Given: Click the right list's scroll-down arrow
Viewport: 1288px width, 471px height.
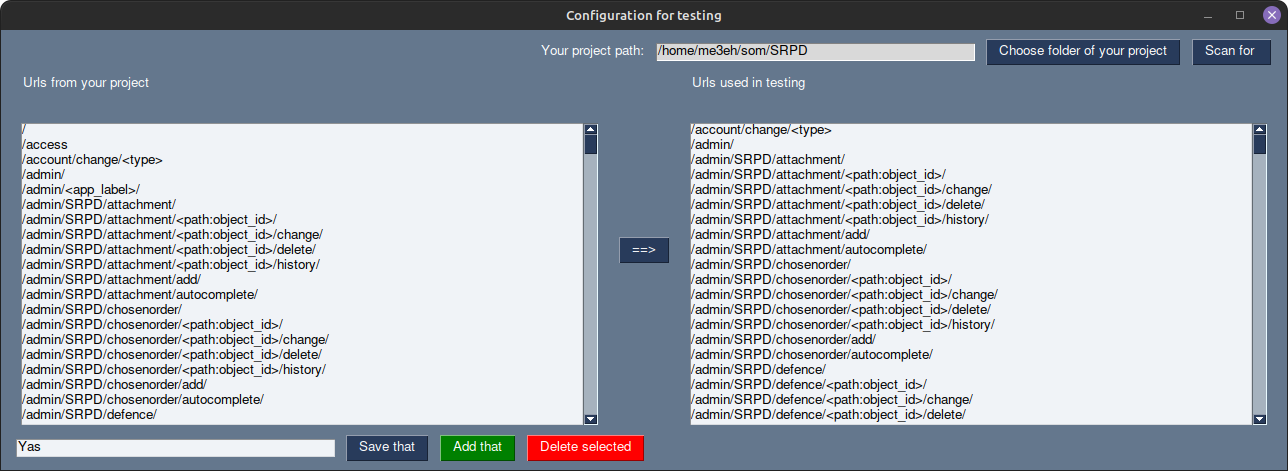Looking at the screenshot, I should point(1259,419).
